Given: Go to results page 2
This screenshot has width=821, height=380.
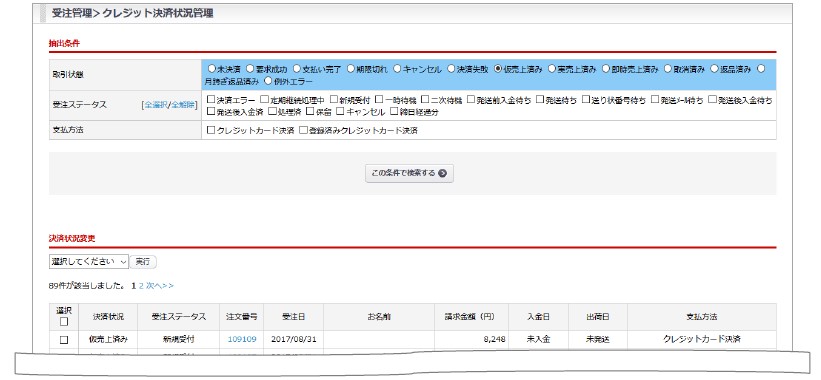Looking at the screenshot, I should pos(141,286).
